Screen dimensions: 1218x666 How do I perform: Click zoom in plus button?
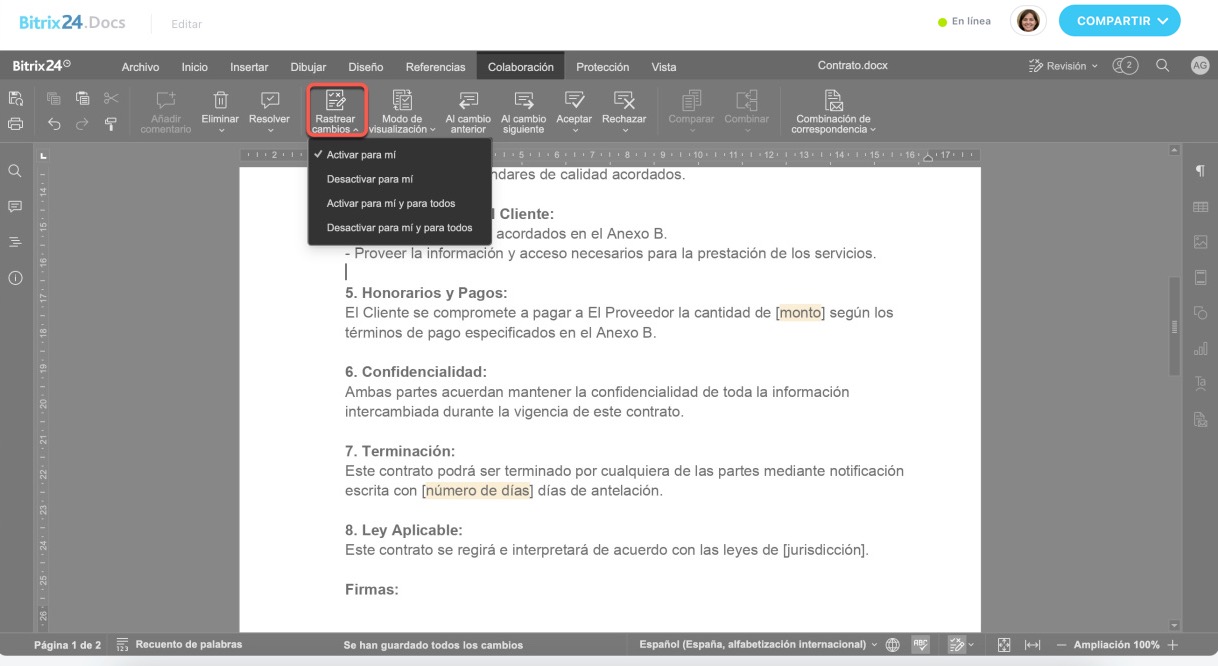pos(1173,645)
